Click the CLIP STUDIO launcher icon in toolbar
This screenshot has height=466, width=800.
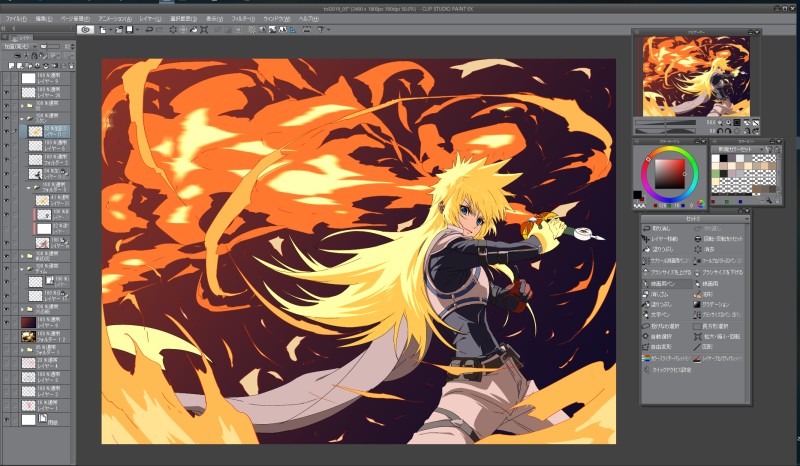point(86,30)
